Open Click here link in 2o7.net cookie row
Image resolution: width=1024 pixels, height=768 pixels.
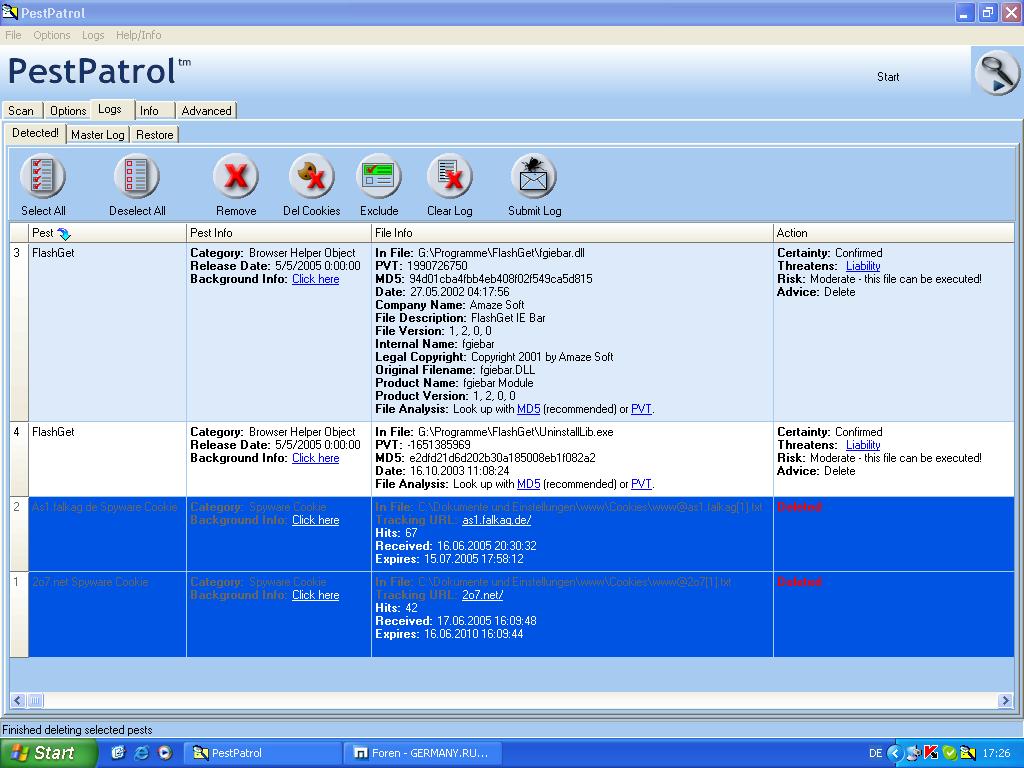point(315,595)
